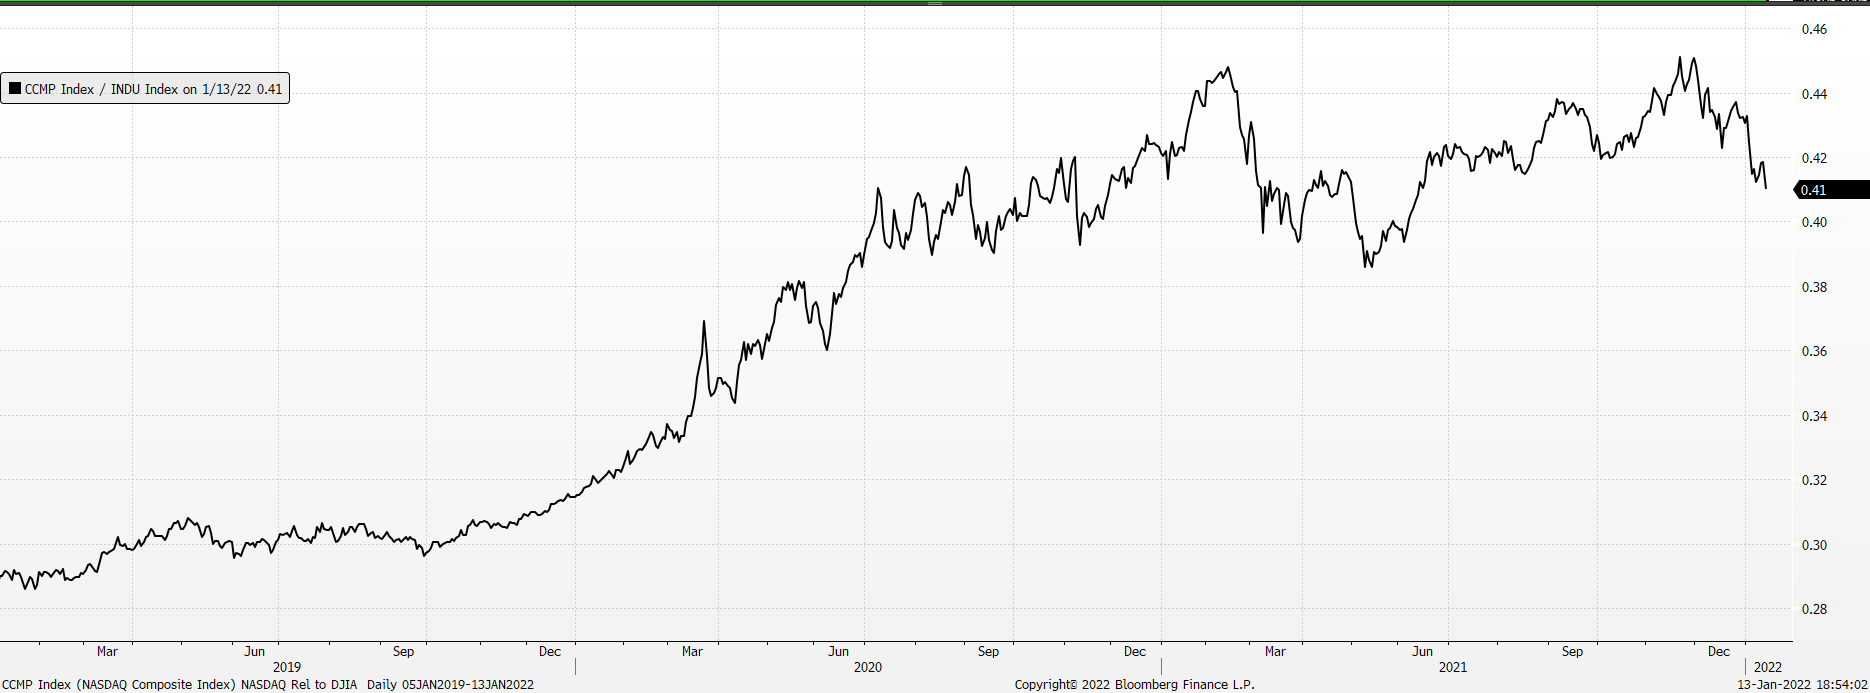Click the 2020 year label on time axis
This screenshot has width=1870, height=693.
tap(868, 667)
